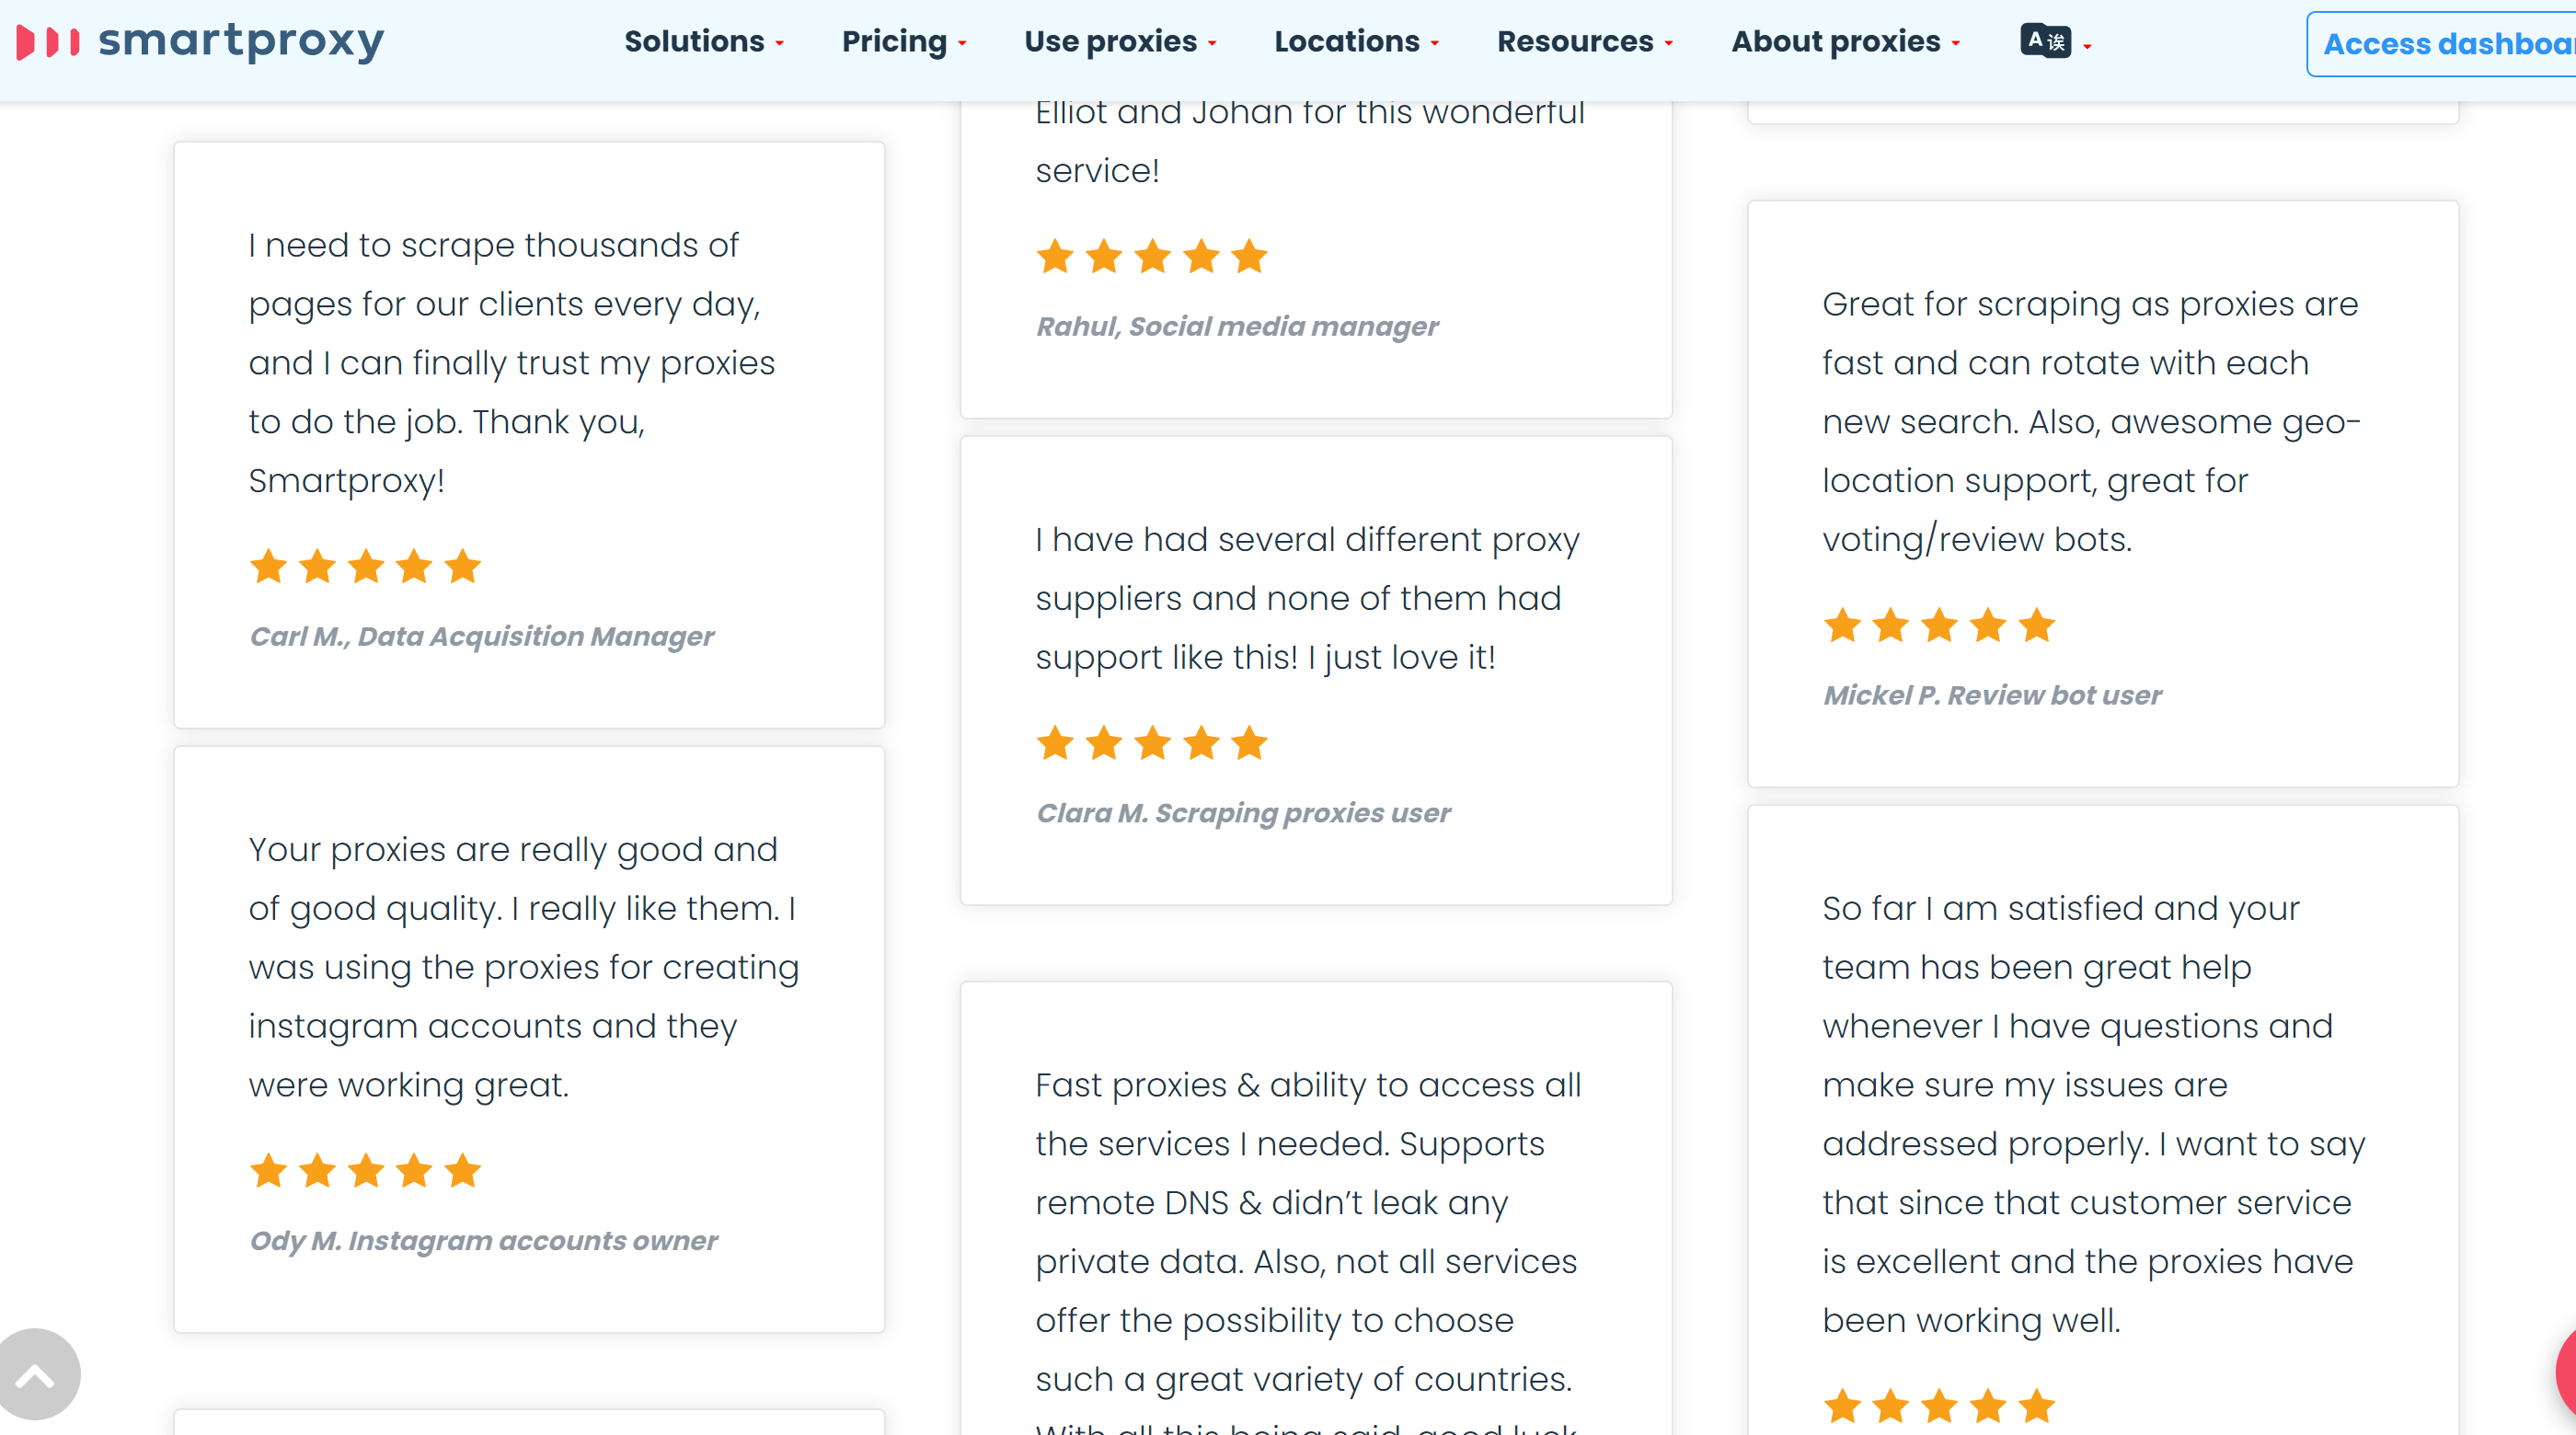This screenshot has height=1435, width=2576.
Task: Click the Pricing menu item
Action: pyautogui.click(x=897, y=42)
